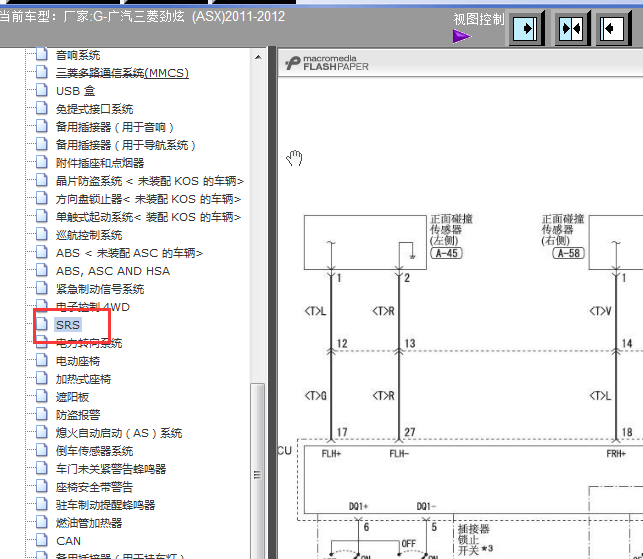This screenshot has height=559, width=643.
Task: Click the center-collapse view control button
Action: (x=572, y=29)
